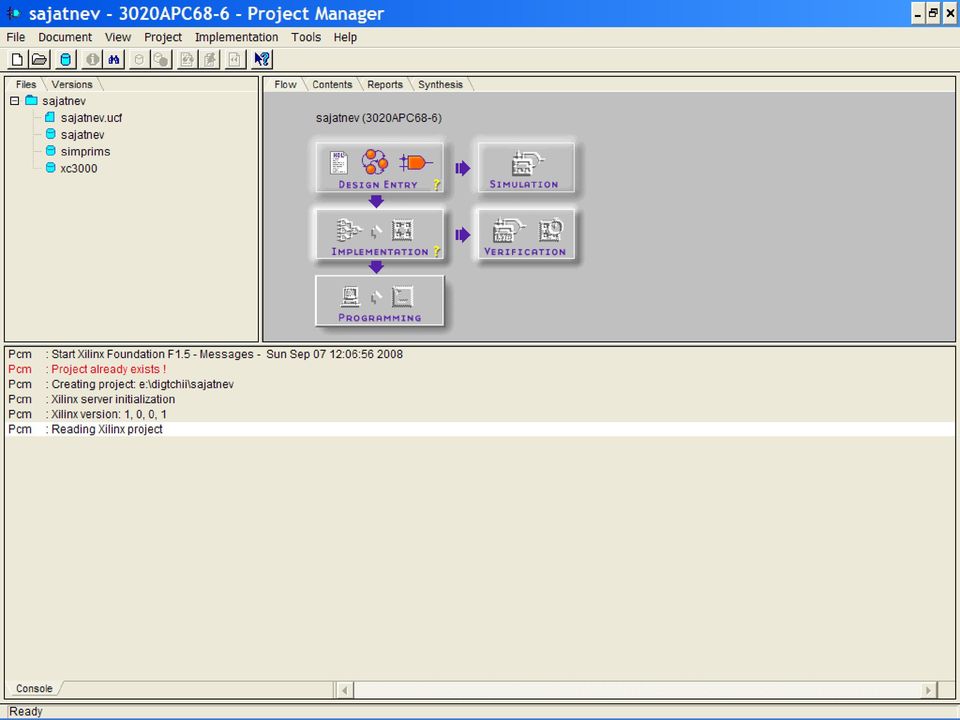Click the yellow question mark on Design Entry
Screen dimensions: 960x720
(437, 184)
